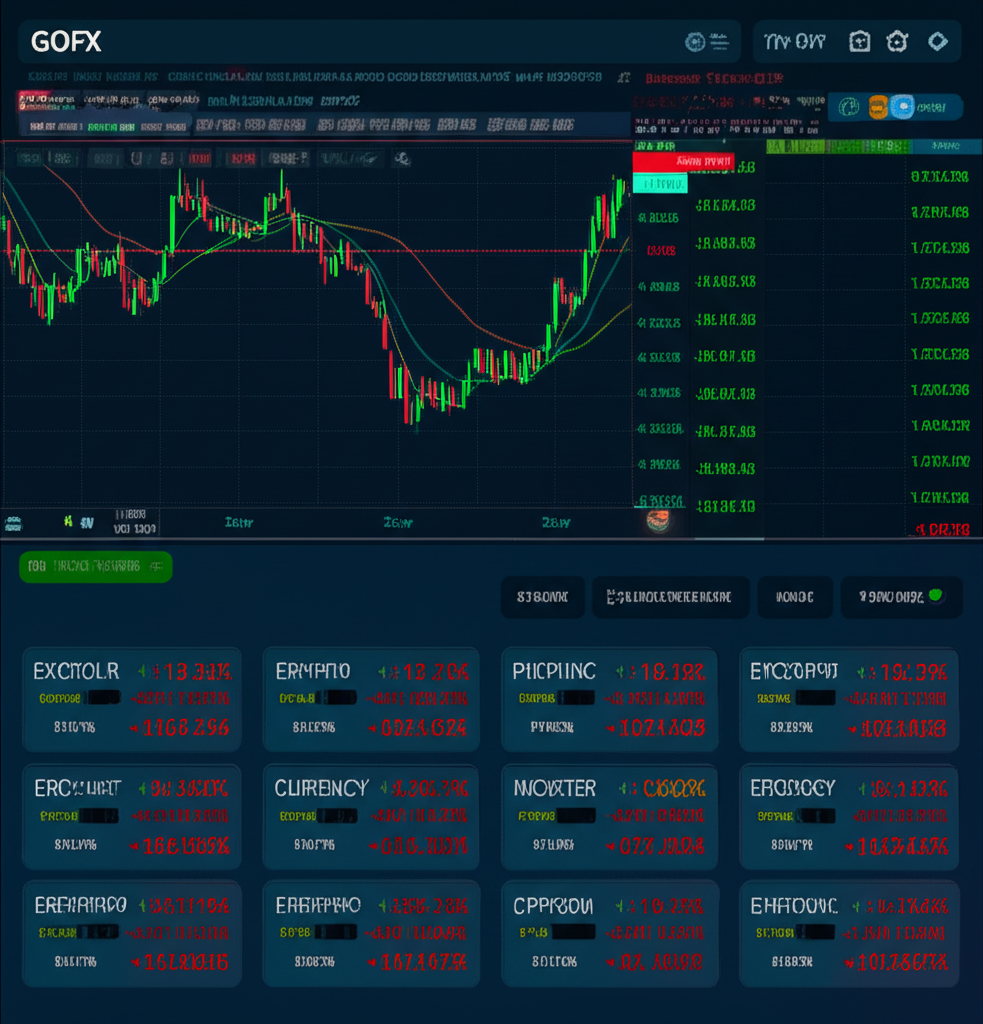This screenshot has height=1024, width=983.
Task: Select the widest filter button above the cards
Action: 669,597
